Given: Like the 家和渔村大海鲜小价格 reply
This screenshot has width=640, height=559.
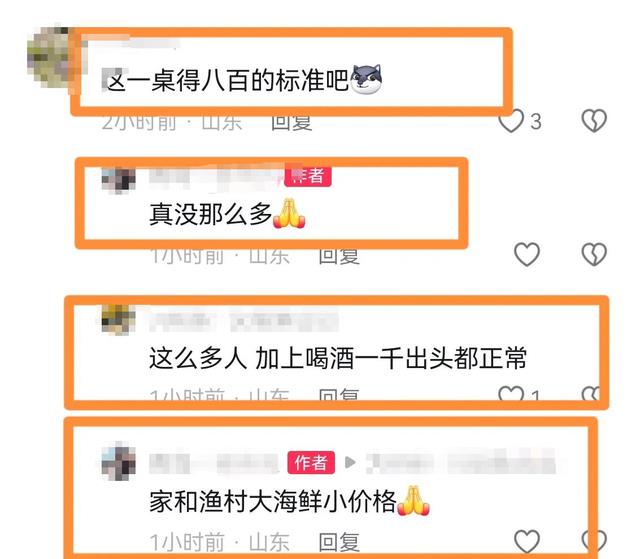Looking at the screenshot, I should tap(527, 541).
